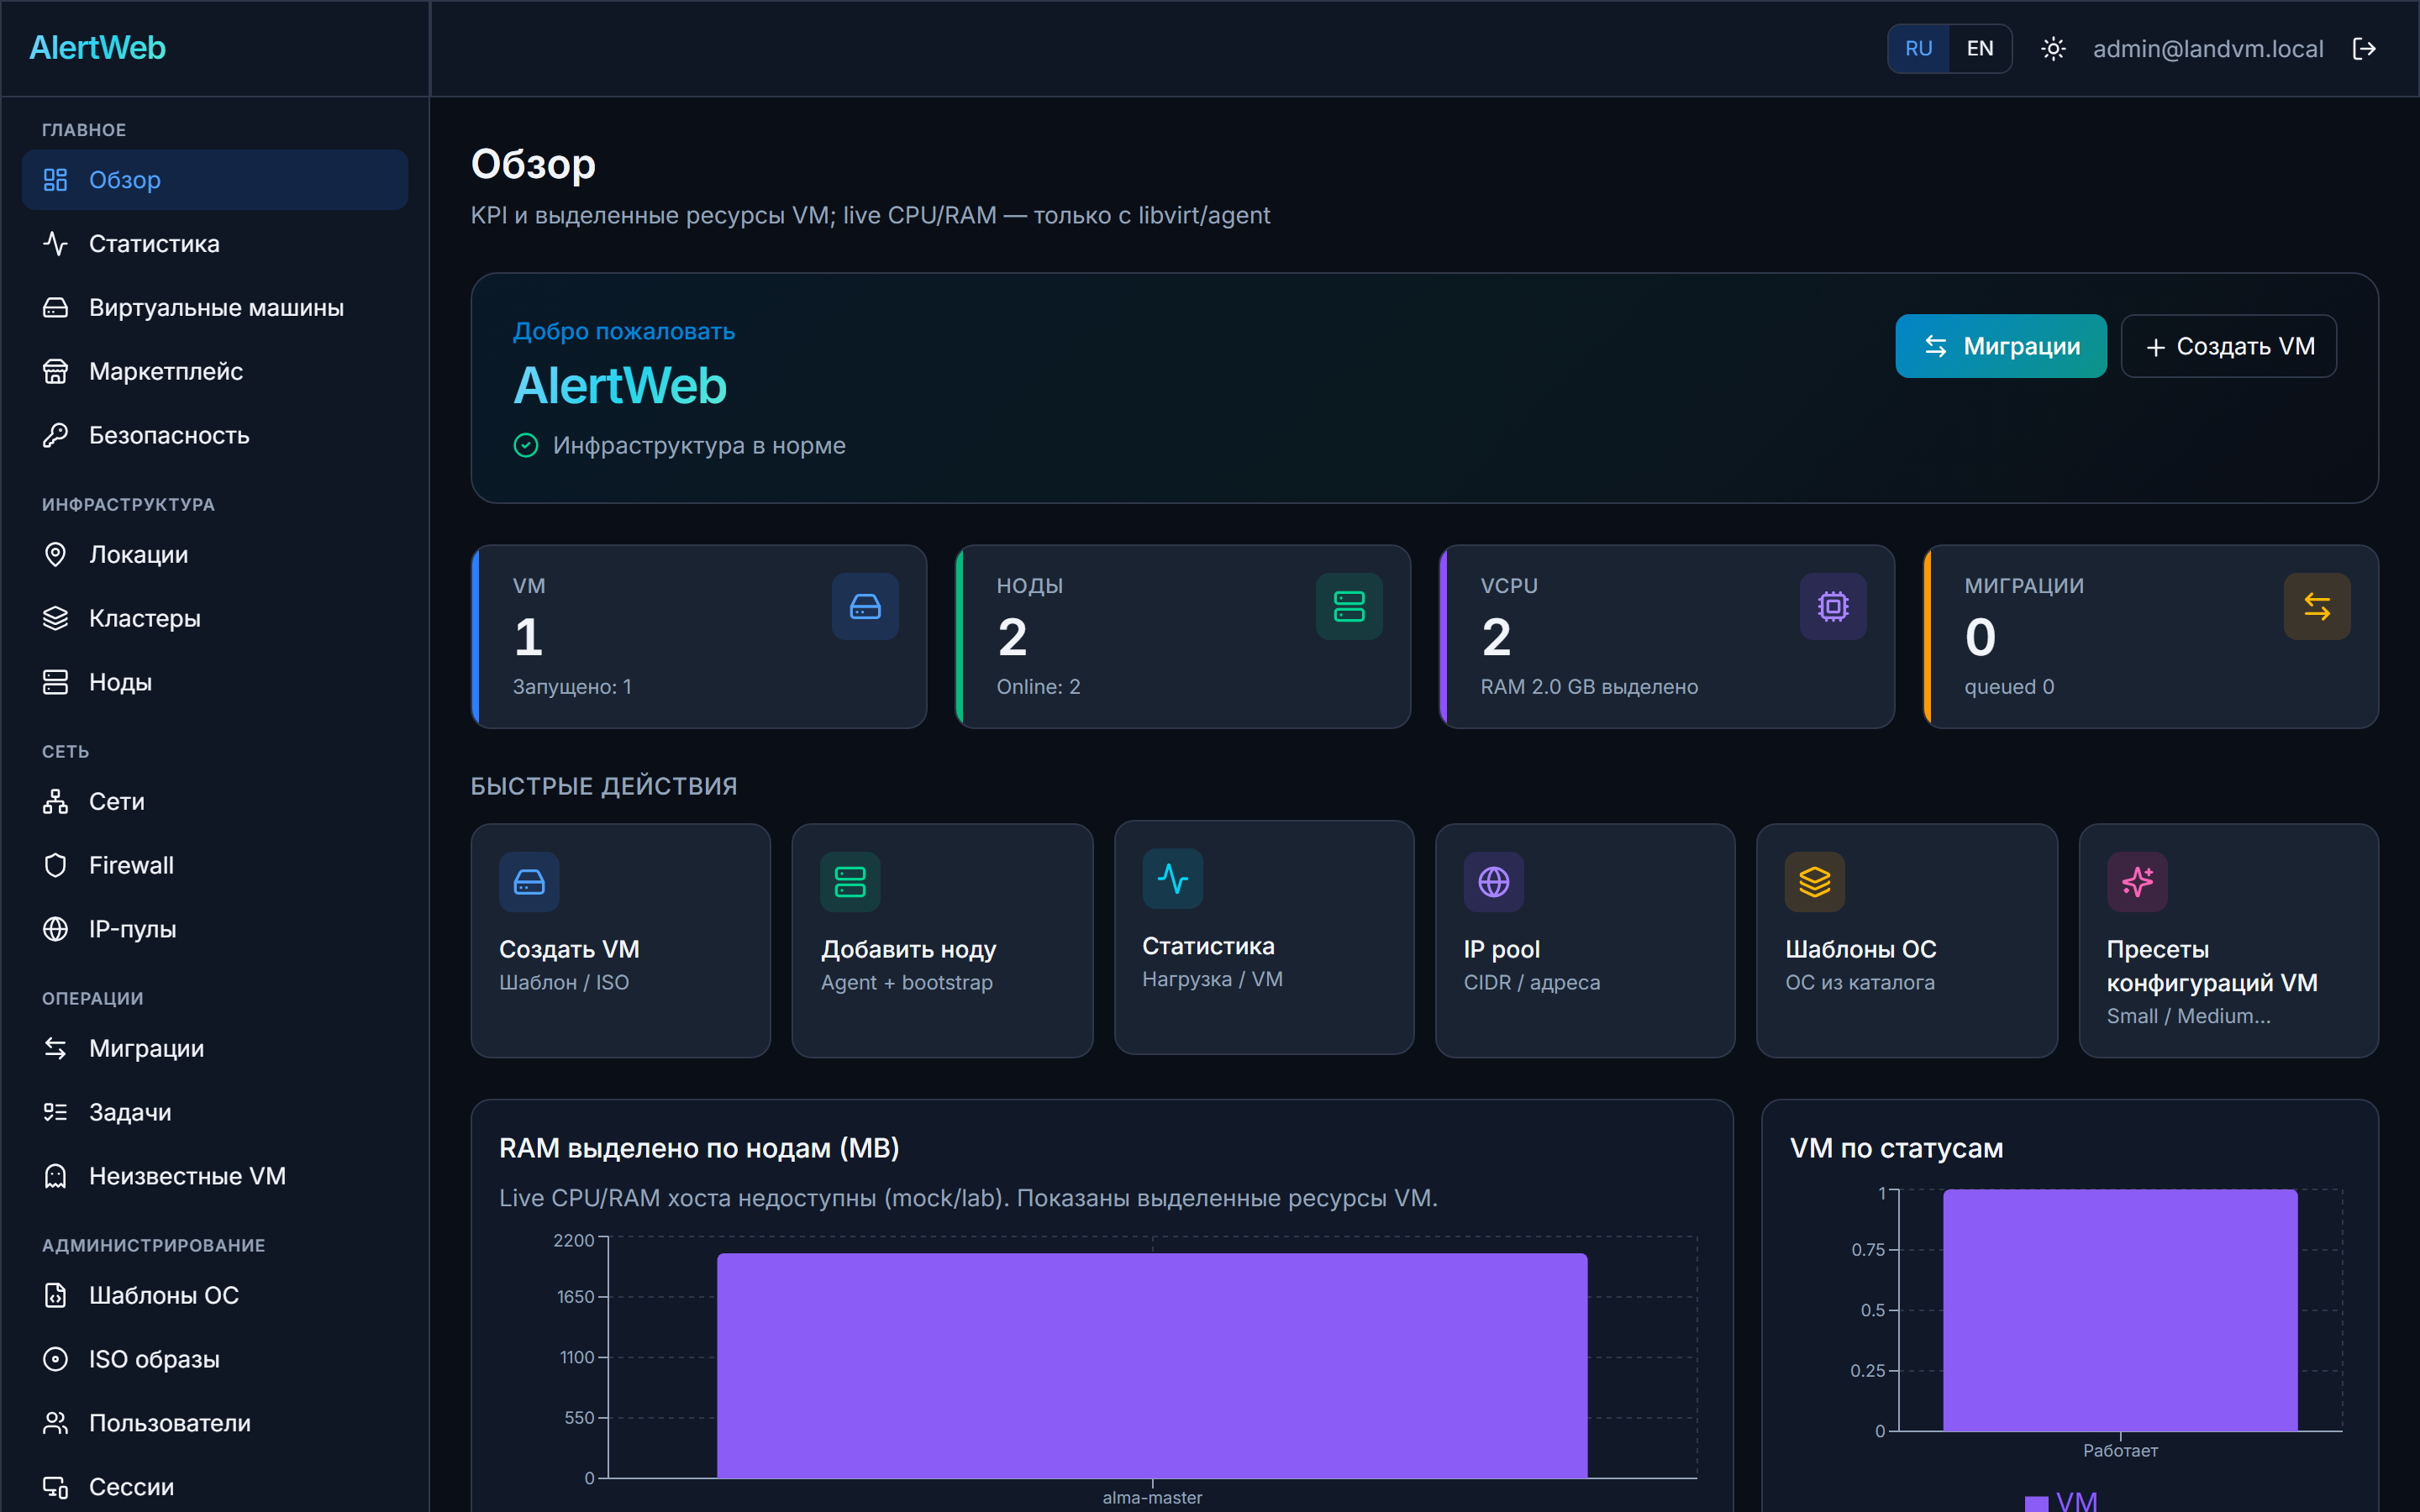Toggle light theme with the sun icon
This screenshot has height=1512, width=2420.
tap(2053, 49)
